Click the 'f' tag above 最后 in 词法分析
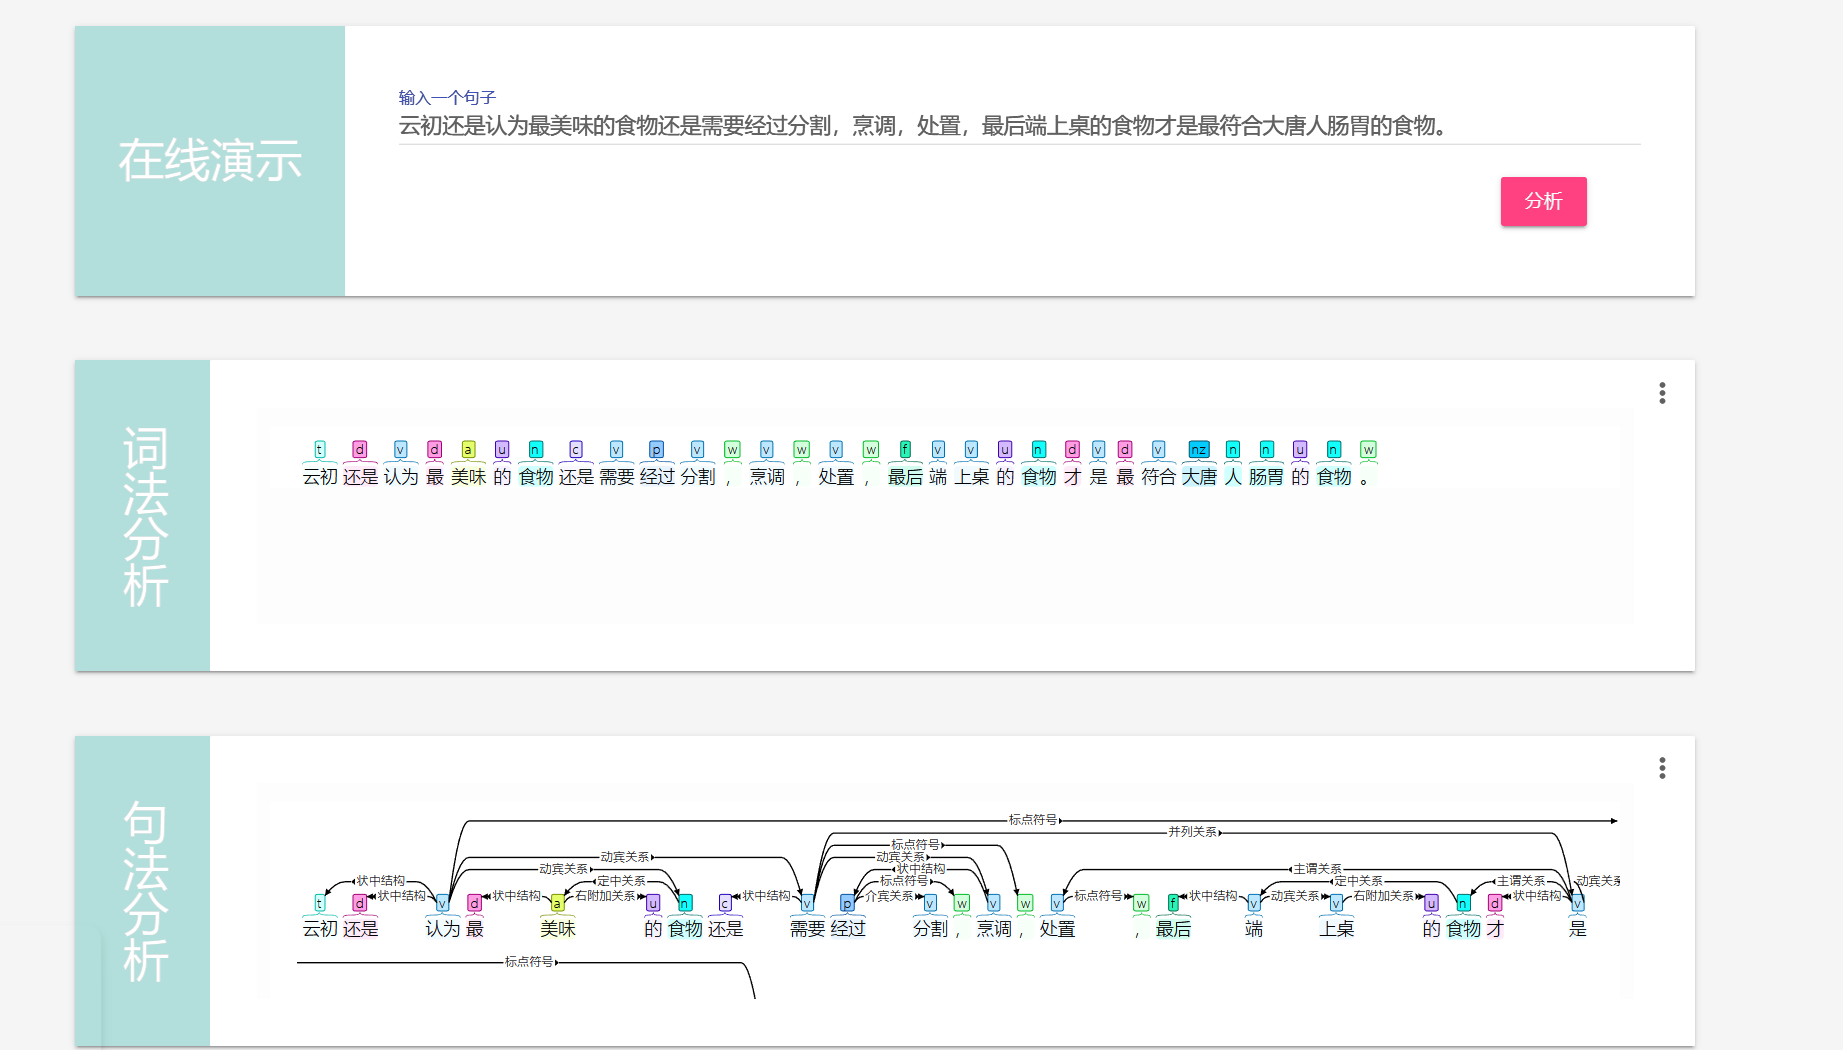 [905, 450]
